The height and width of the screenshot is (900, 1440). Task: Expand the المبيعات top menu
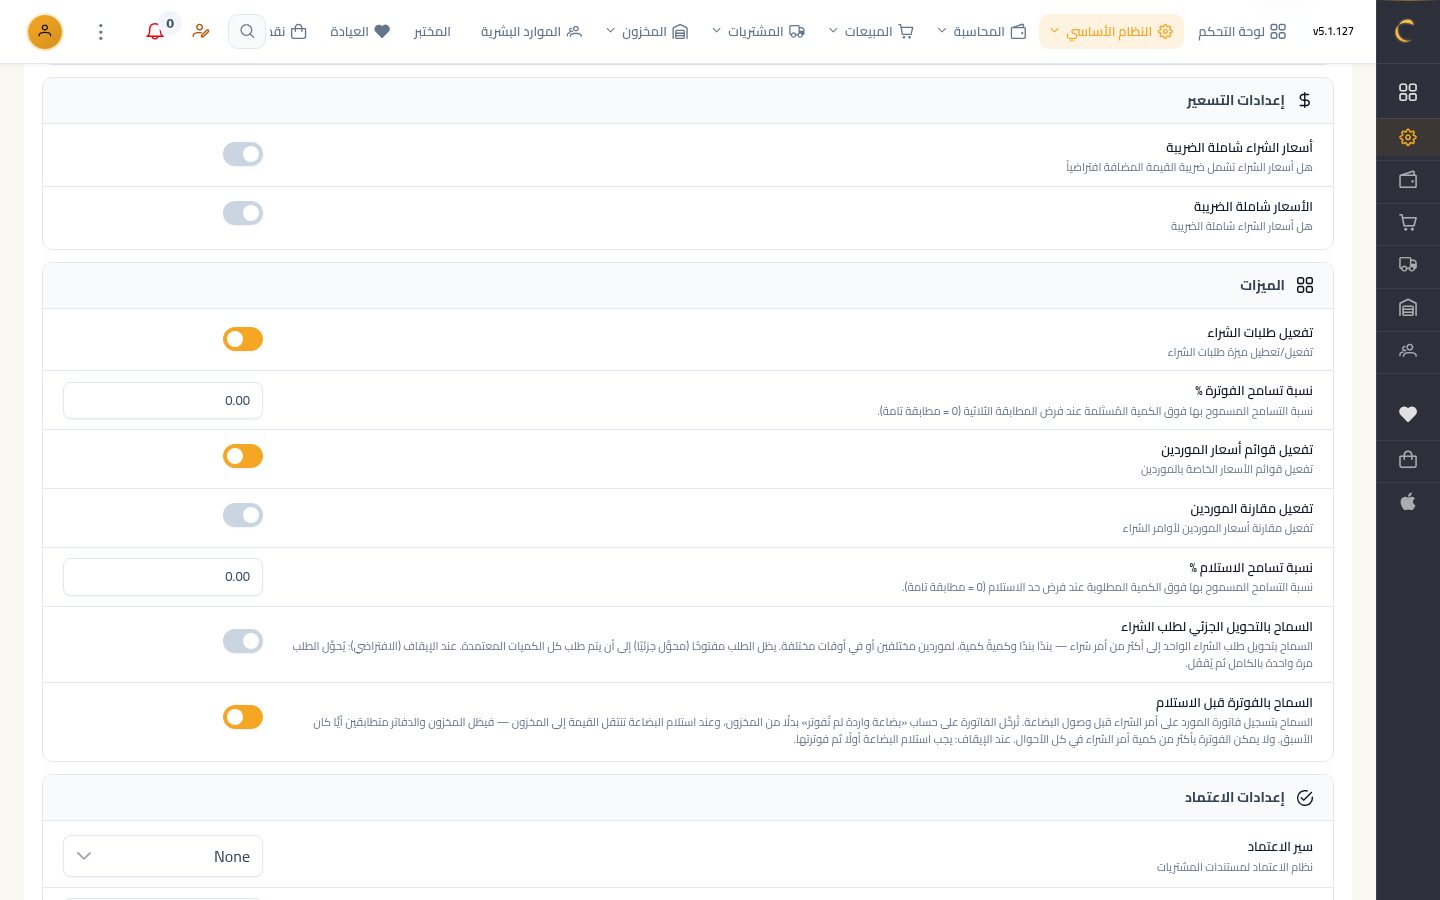point(871,32)
